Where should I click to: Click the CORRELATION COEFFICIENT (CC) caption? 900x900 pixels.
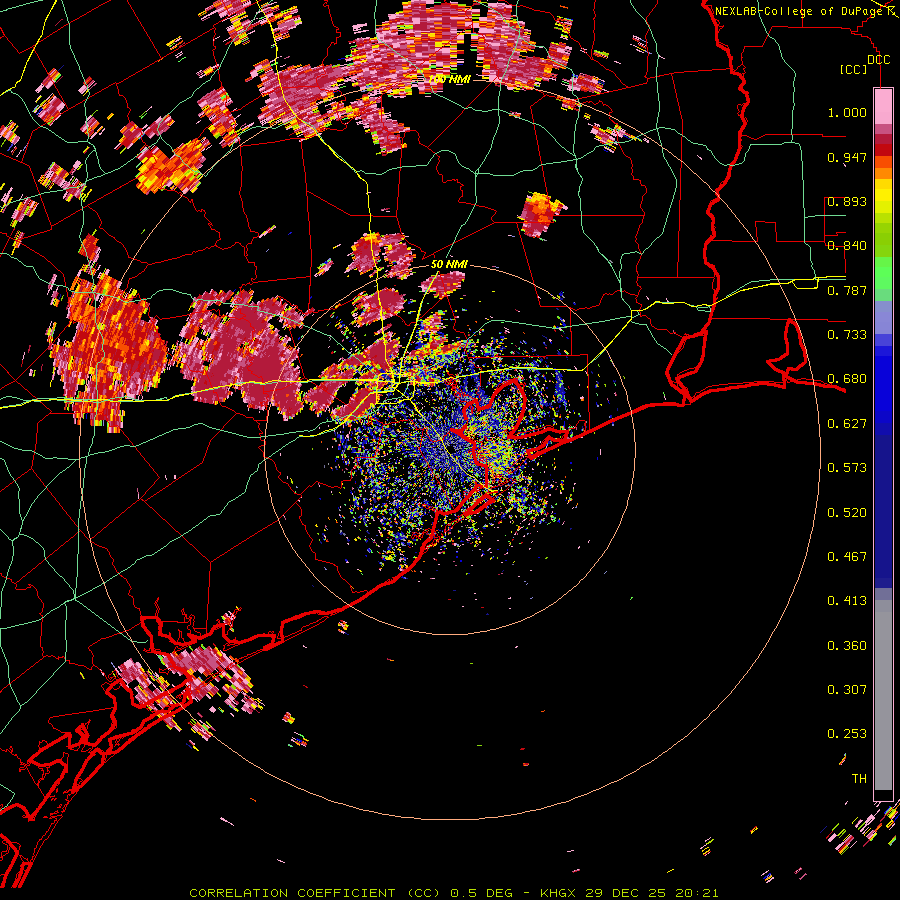point(315,893)
